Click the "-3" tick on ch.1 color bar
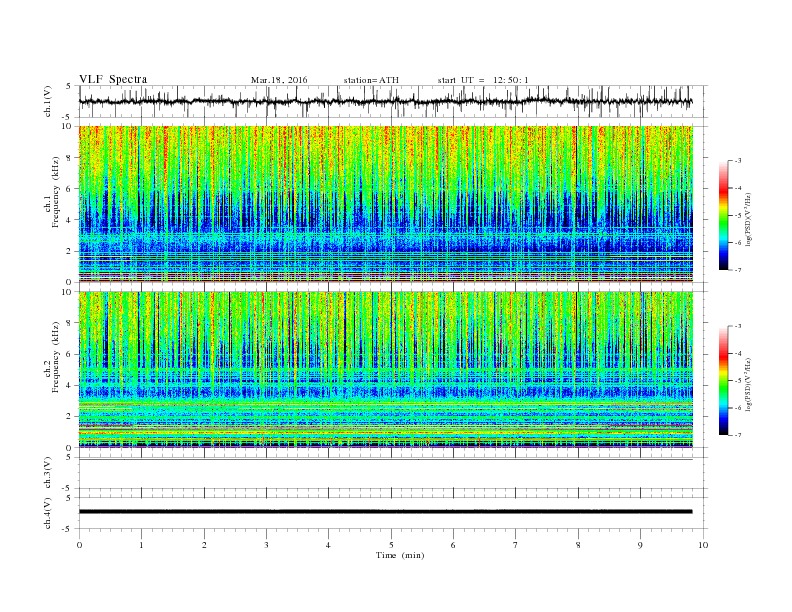 (738, 161)
